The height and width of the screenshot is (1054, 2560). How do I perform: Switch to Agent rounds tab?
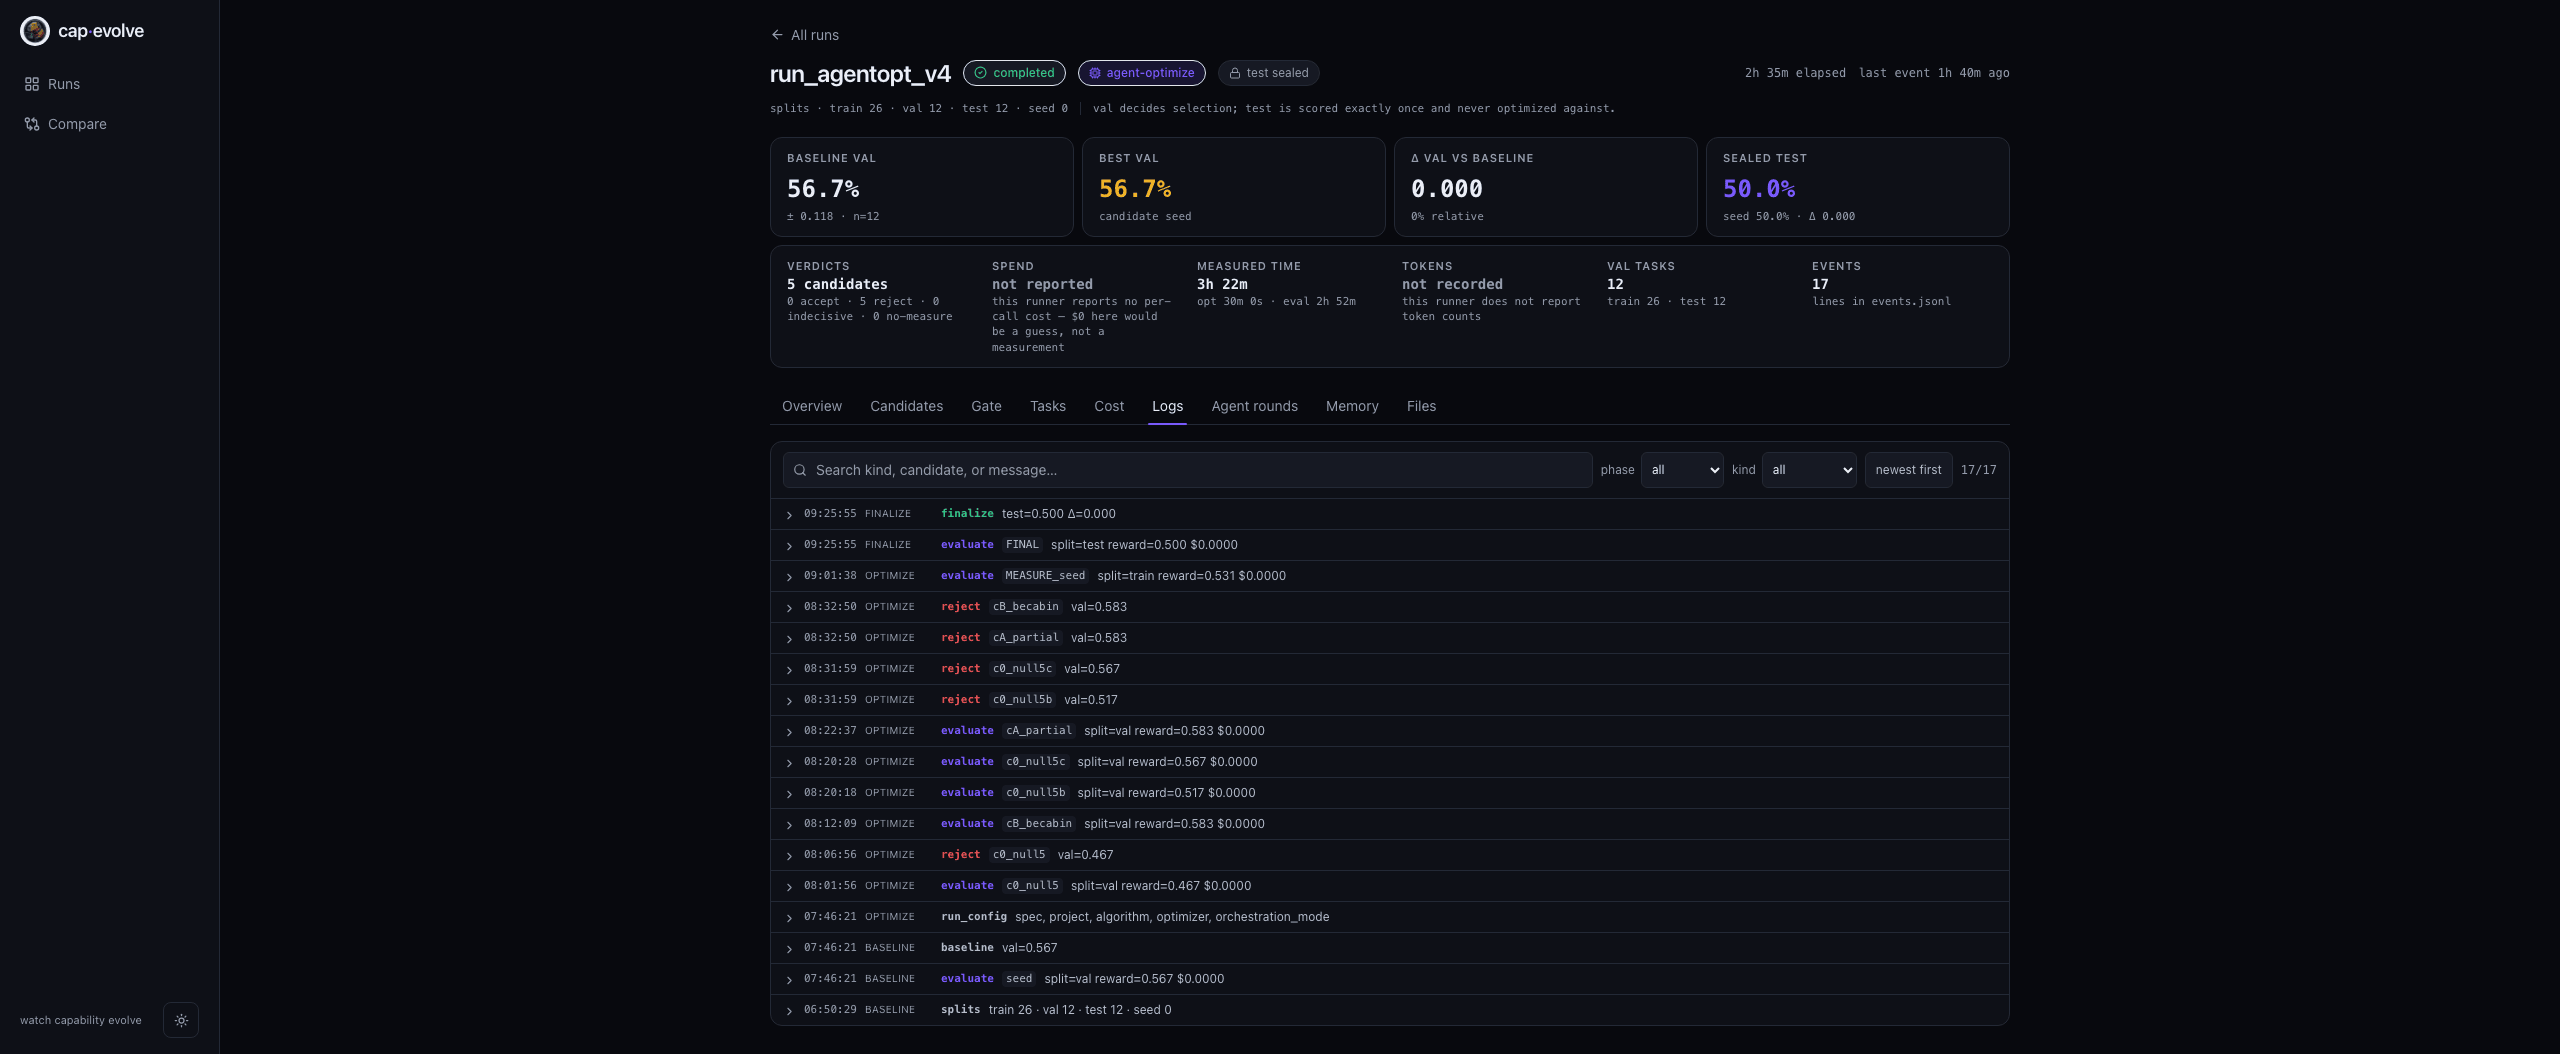pos(1254,406)
